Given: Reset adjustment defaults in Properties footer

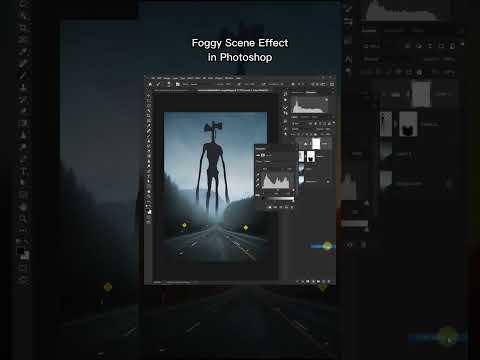Looking at the screenshot, I should pyautogui.click(x=281, y=207).
